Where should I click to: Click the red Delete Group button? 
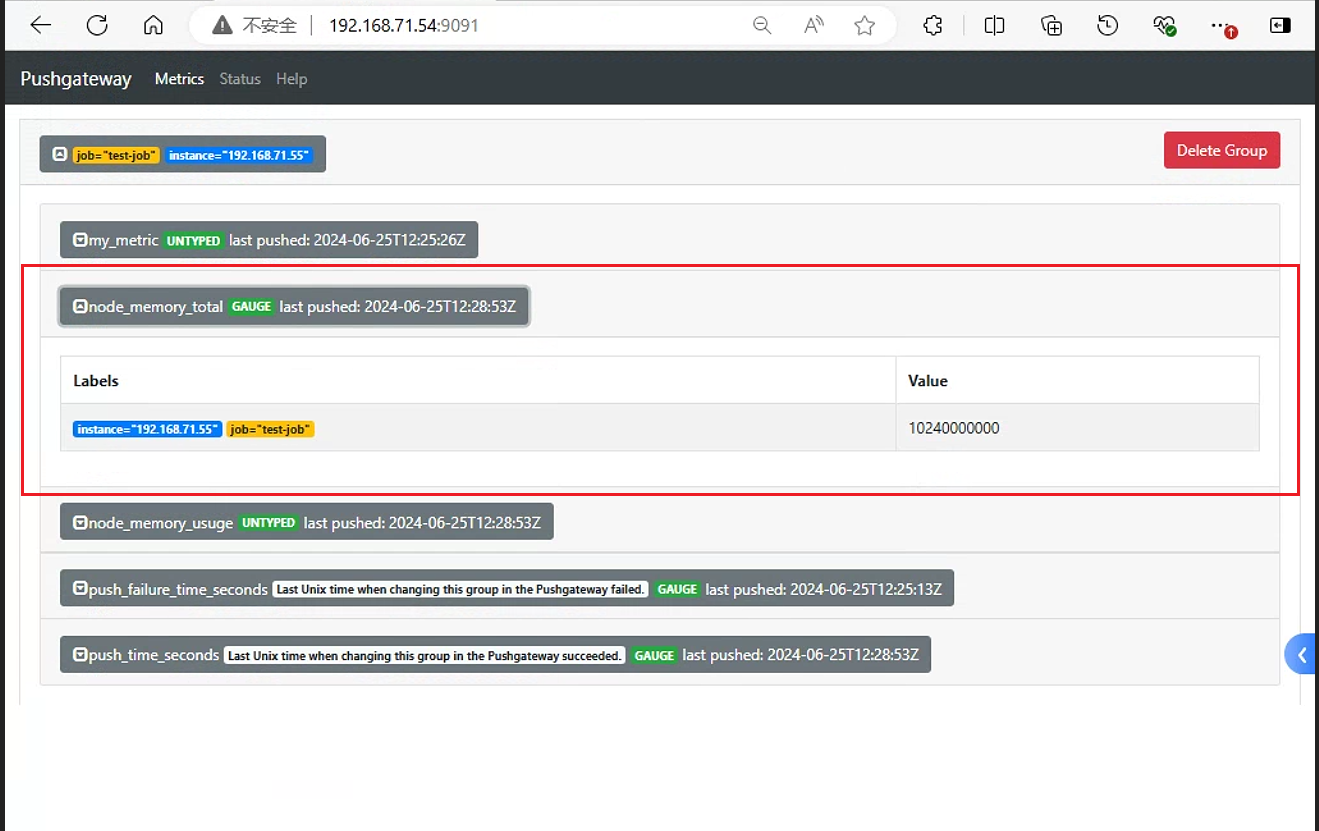[x=1222, y=150]
